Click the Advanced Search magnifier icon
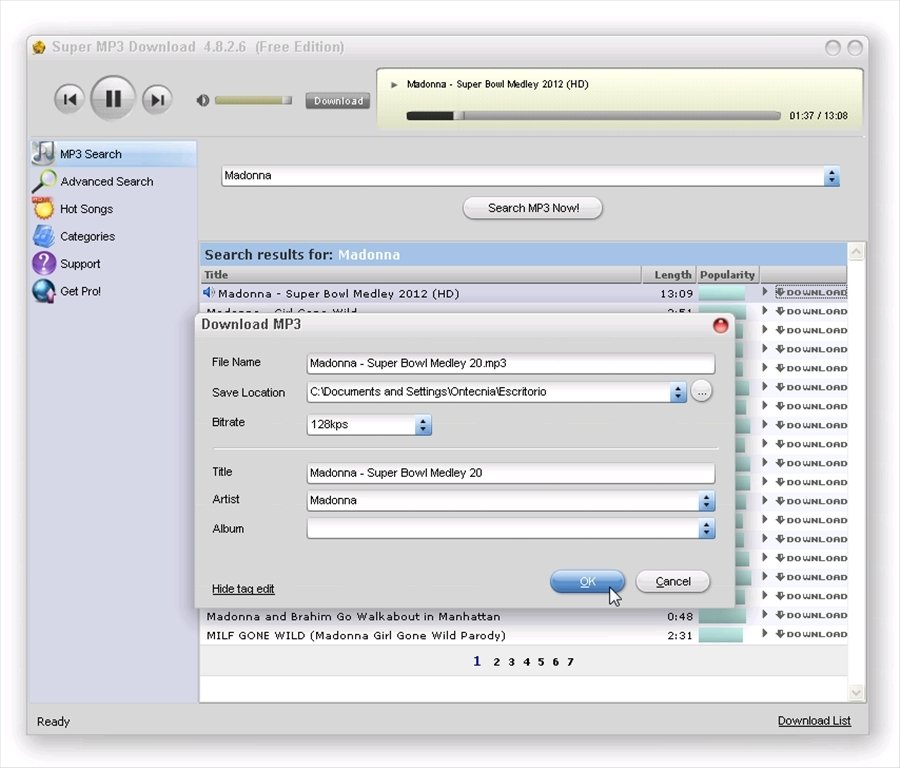 (x=44, y=181)
